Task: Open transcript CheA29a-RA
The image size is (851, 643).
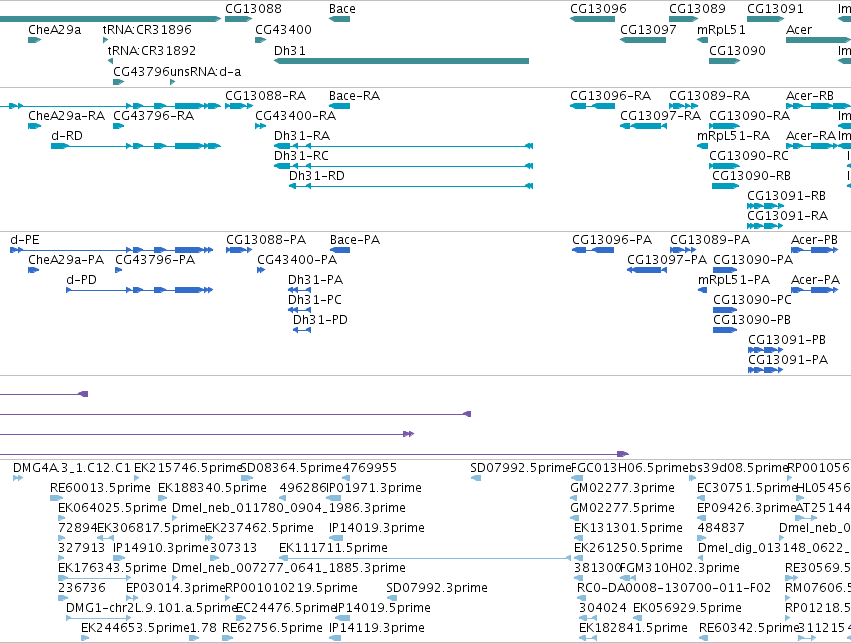Action: pos(66,116)
